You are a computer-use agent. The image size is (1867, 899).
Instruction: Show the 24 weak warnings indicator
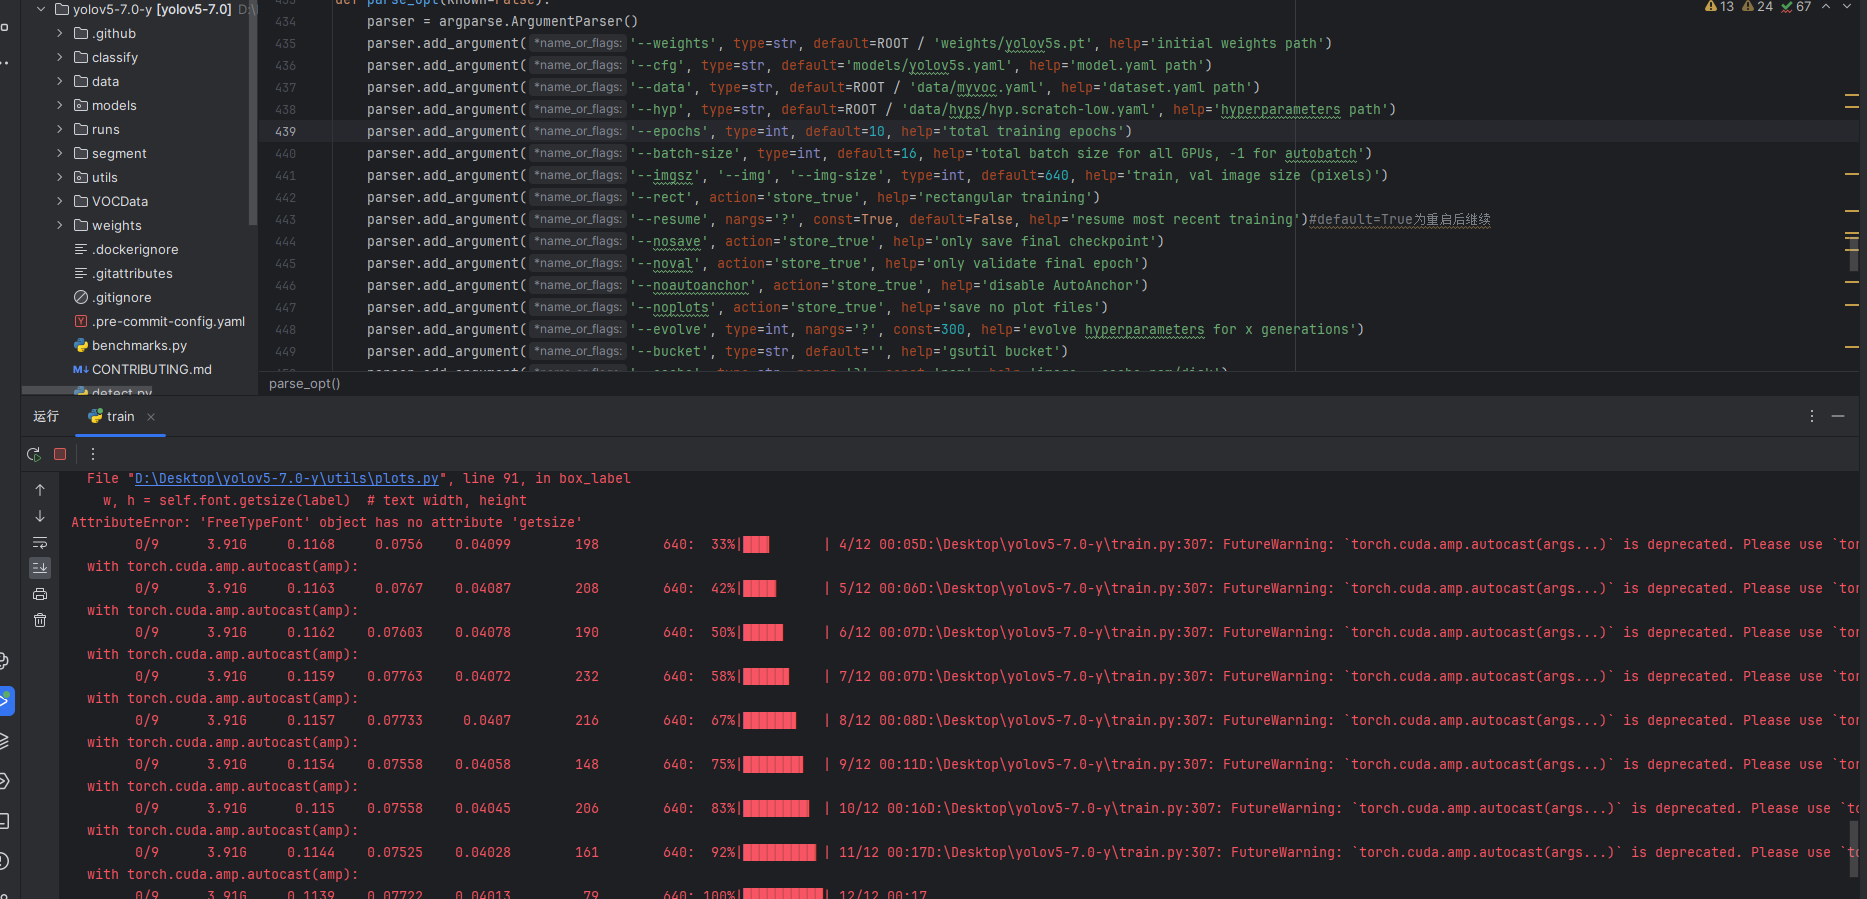[1757, 7]
